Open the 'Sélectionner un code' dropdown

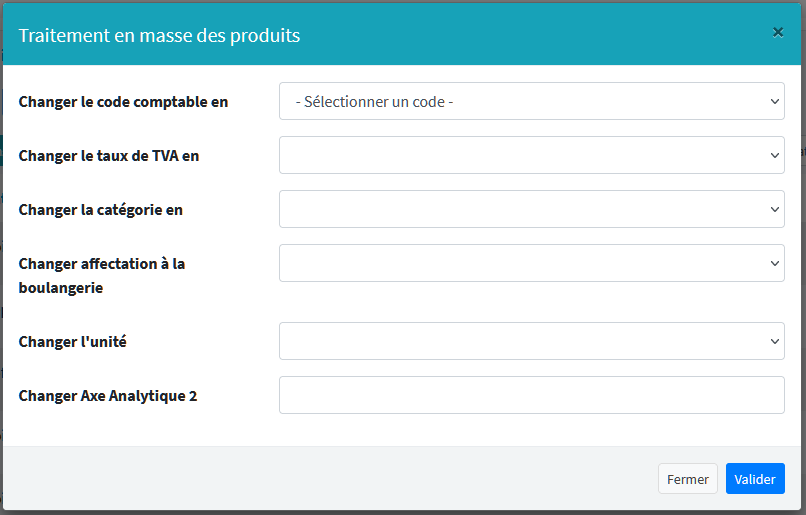520,101
